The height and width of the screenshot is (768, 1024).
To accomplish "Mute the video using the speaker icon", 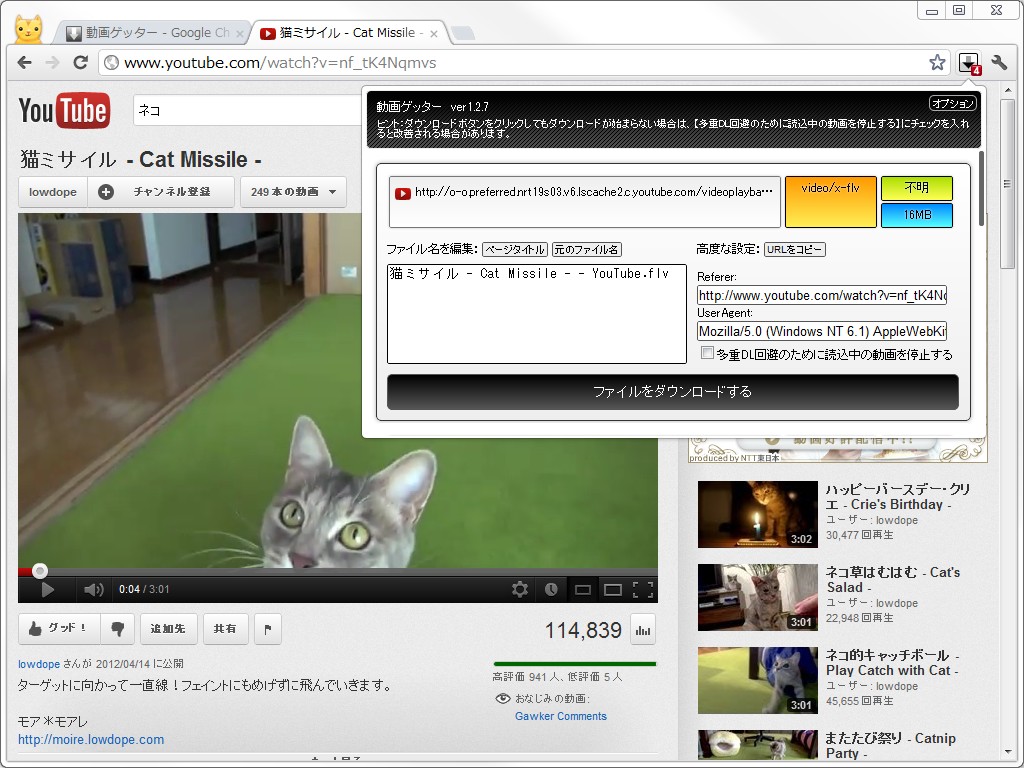I will click(x=93, y=590).
